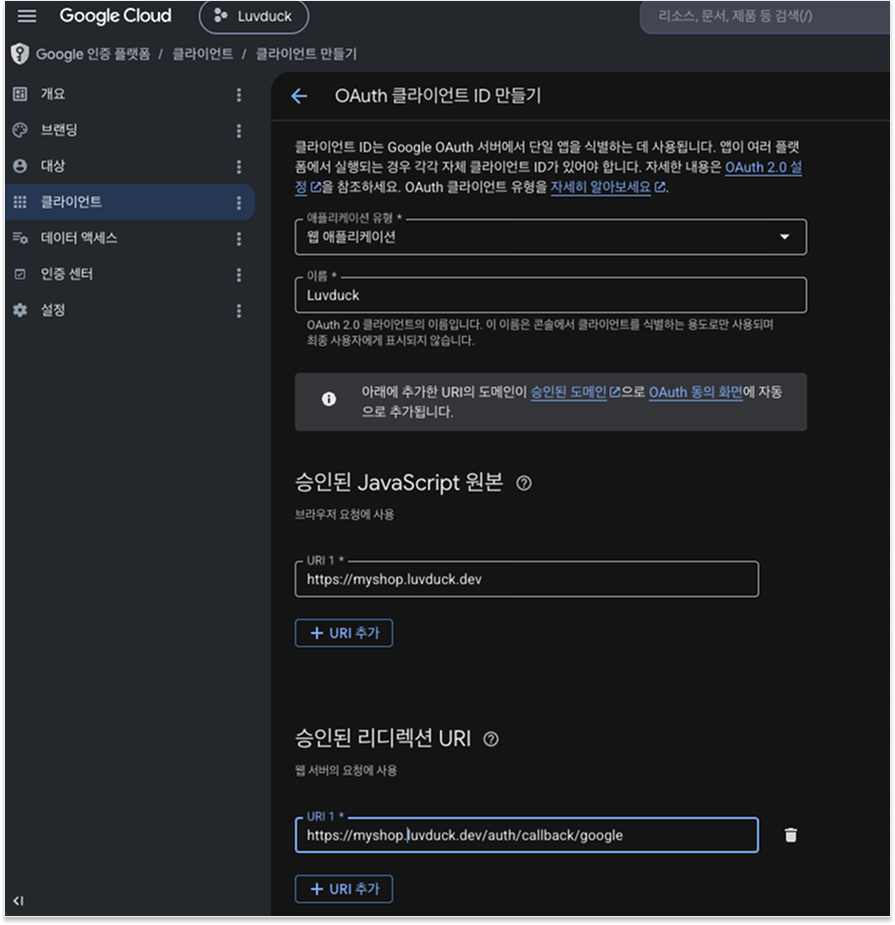Open 설정 in sidebar
Screen dimensions: 895x925
pos(130,310)
